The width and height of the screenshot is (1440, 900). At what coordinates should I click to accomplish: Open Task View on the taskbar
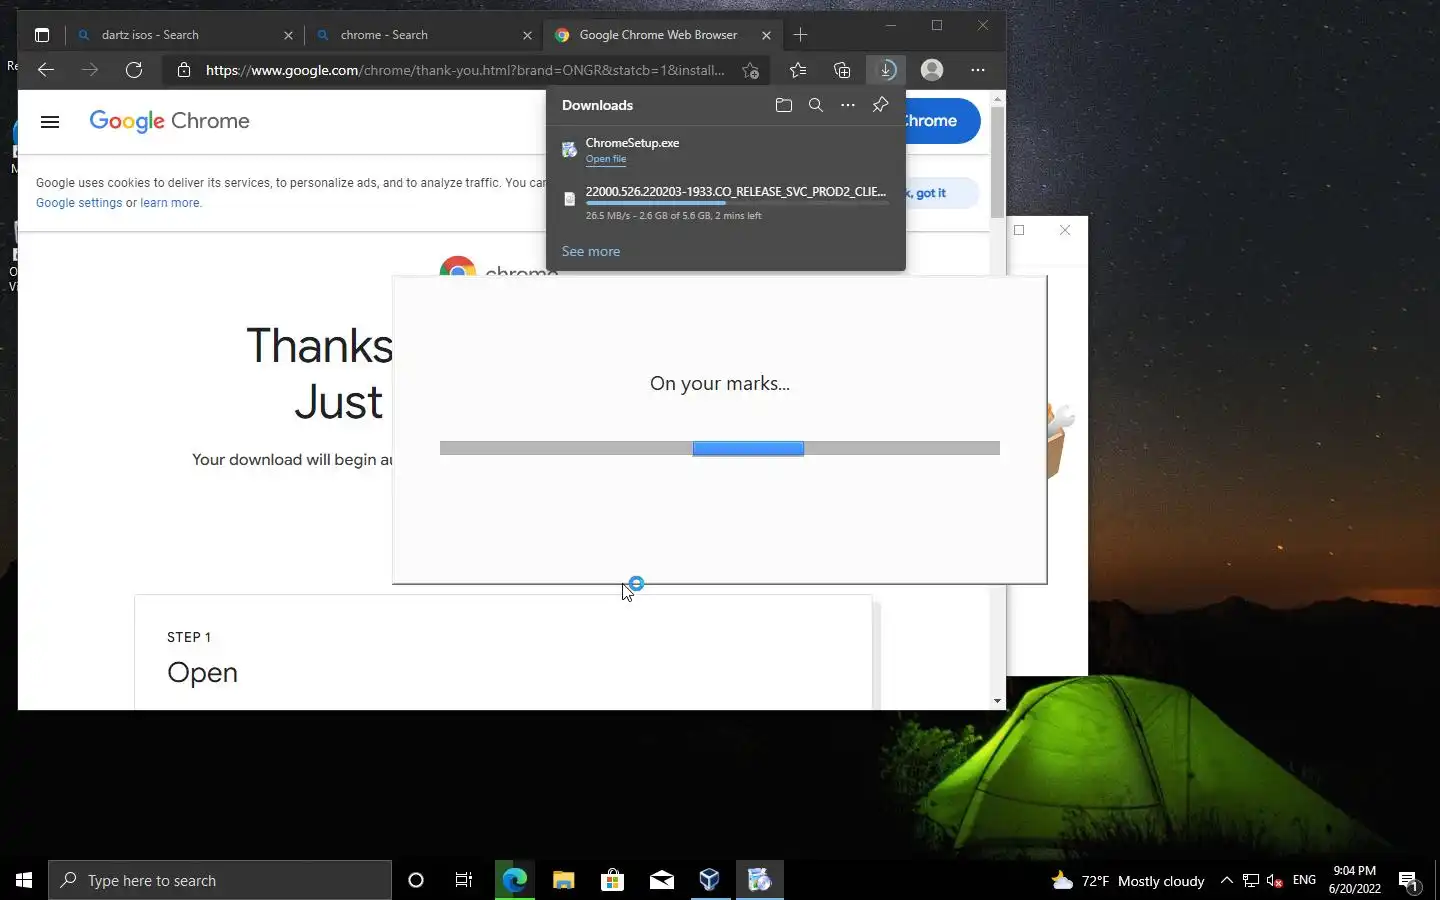pyautogui.click(x=464, y=880)
